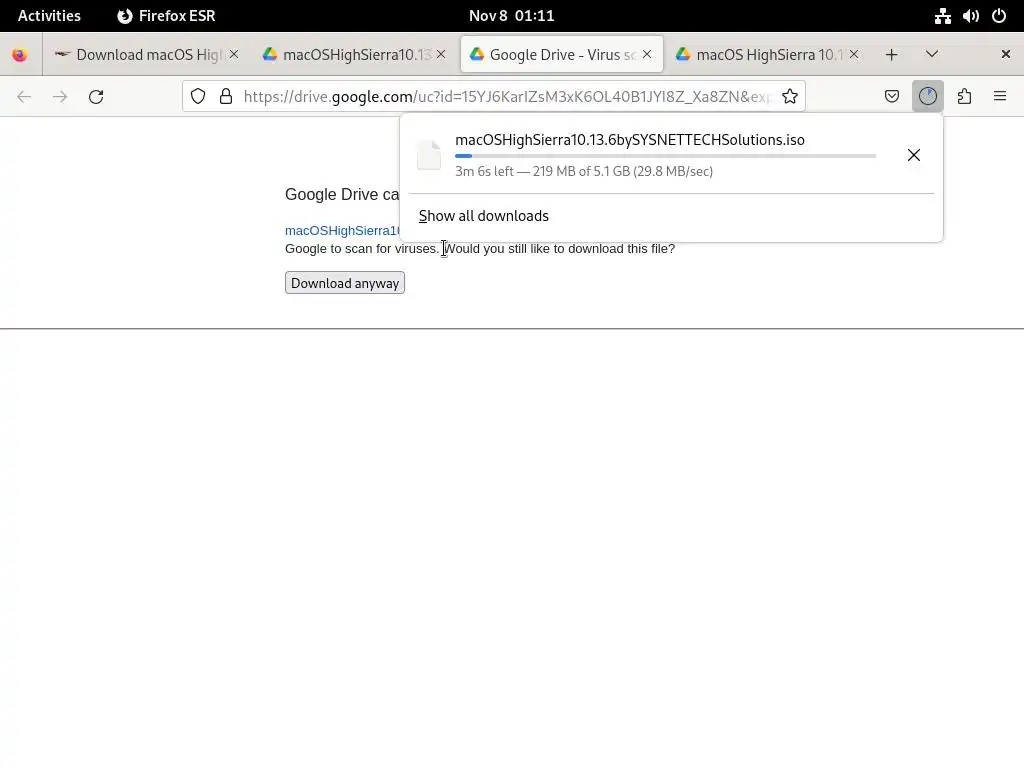1024x768 pixels.
Task: Go back to the previous page
Action: click(x=24, y=97)
